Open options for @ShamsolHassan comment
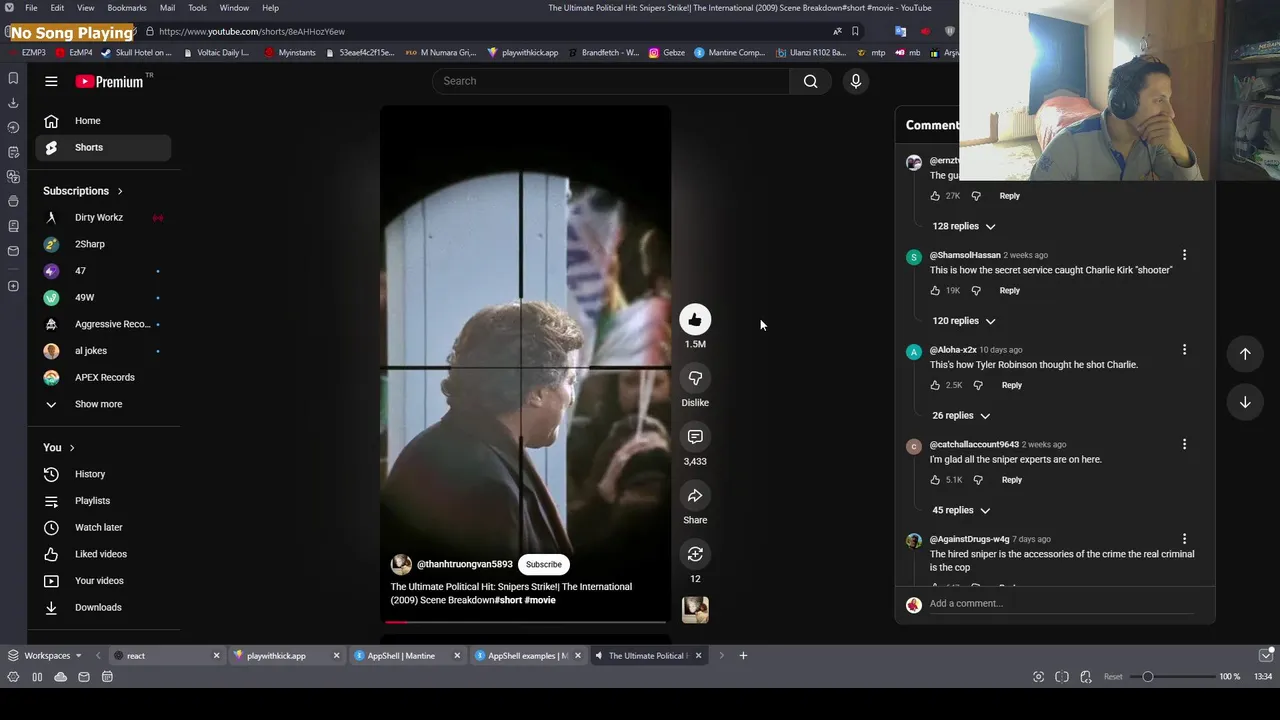 [1184, 255]
